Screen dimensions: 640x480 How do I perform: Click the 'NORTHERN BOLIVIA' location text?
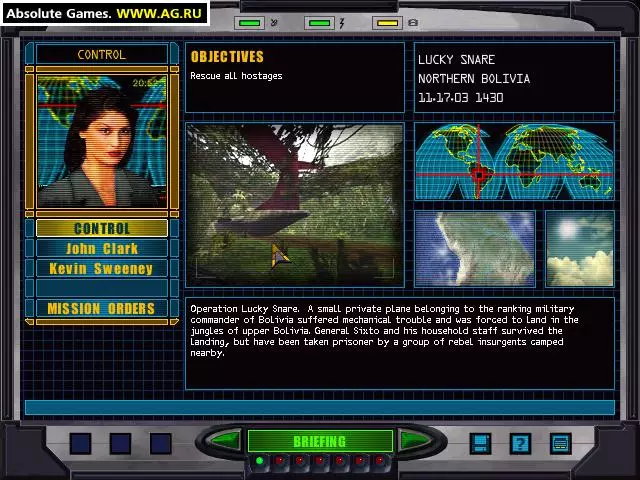(x=474, y=78)
